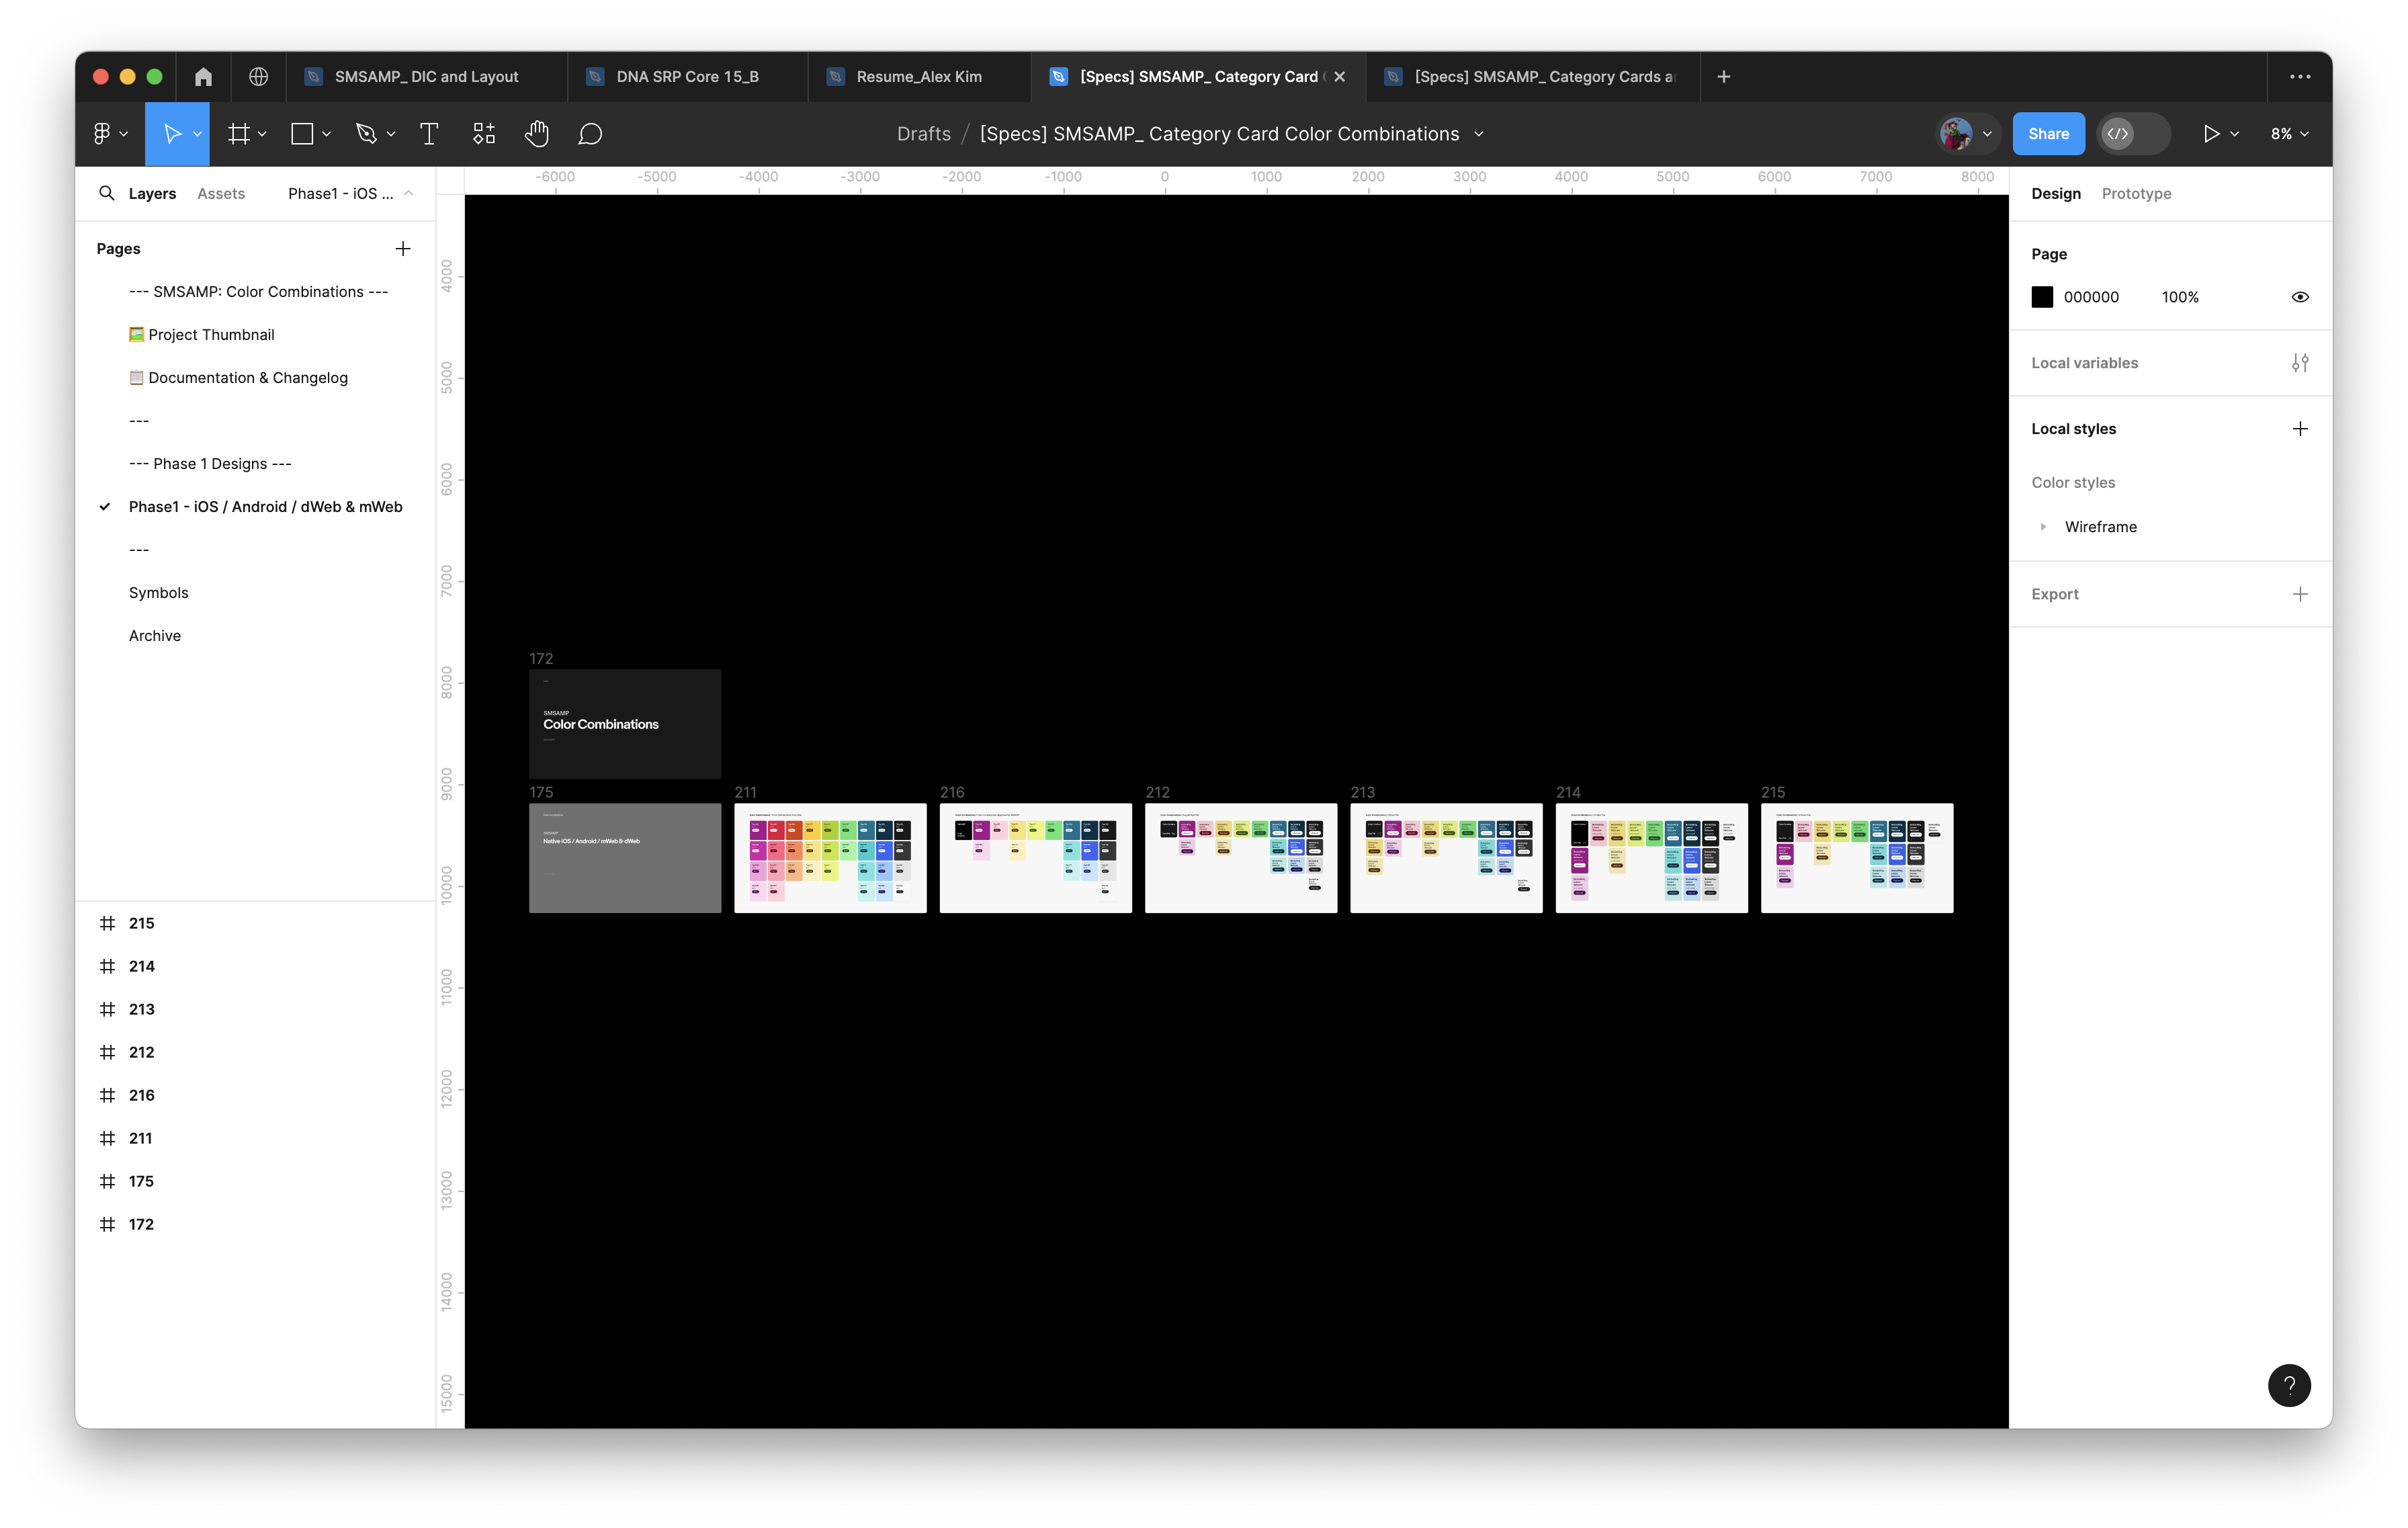Open the present options dropdown arrow
Image resolution: width=2408 pixels, height=1528 pixels.
(2234, 134)
